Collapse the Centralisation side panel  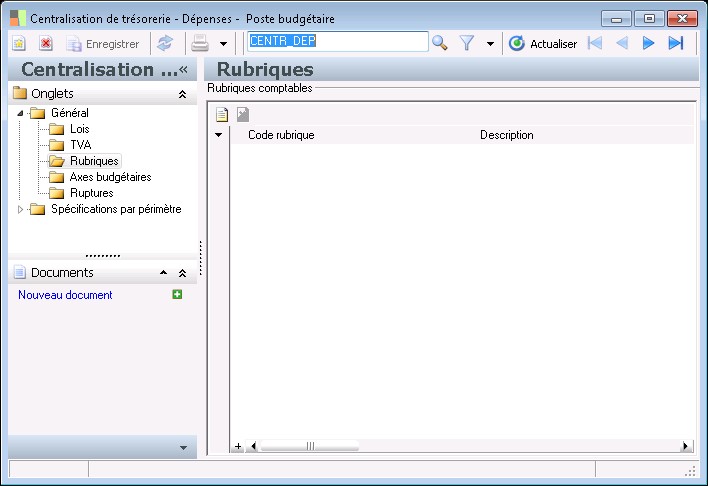(183, 69)
